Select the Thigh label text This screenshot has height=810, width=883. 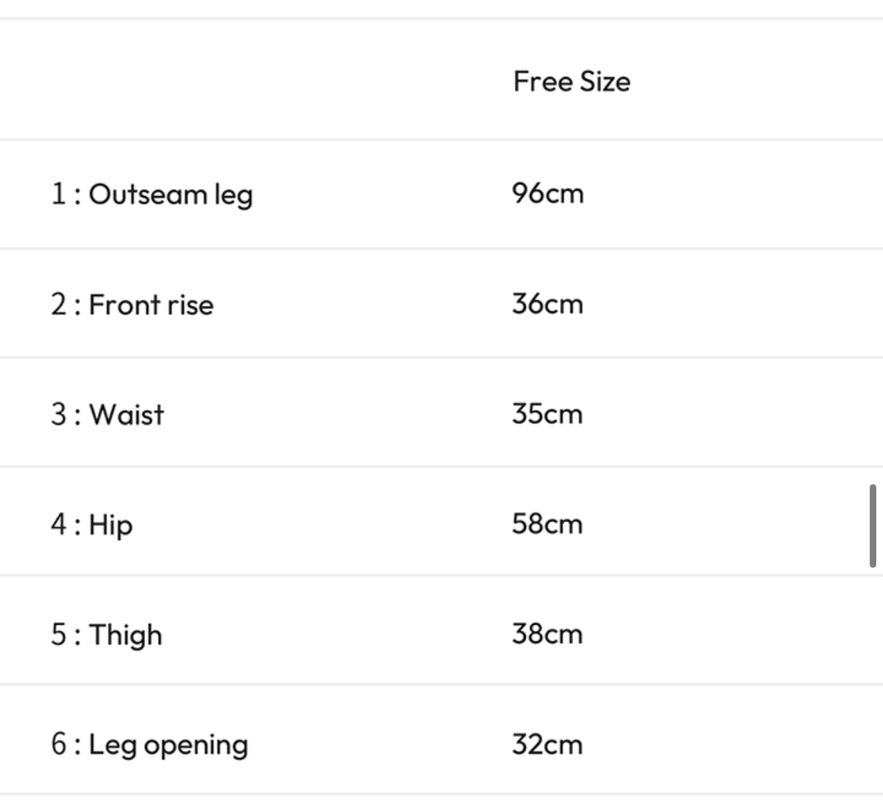125,635
